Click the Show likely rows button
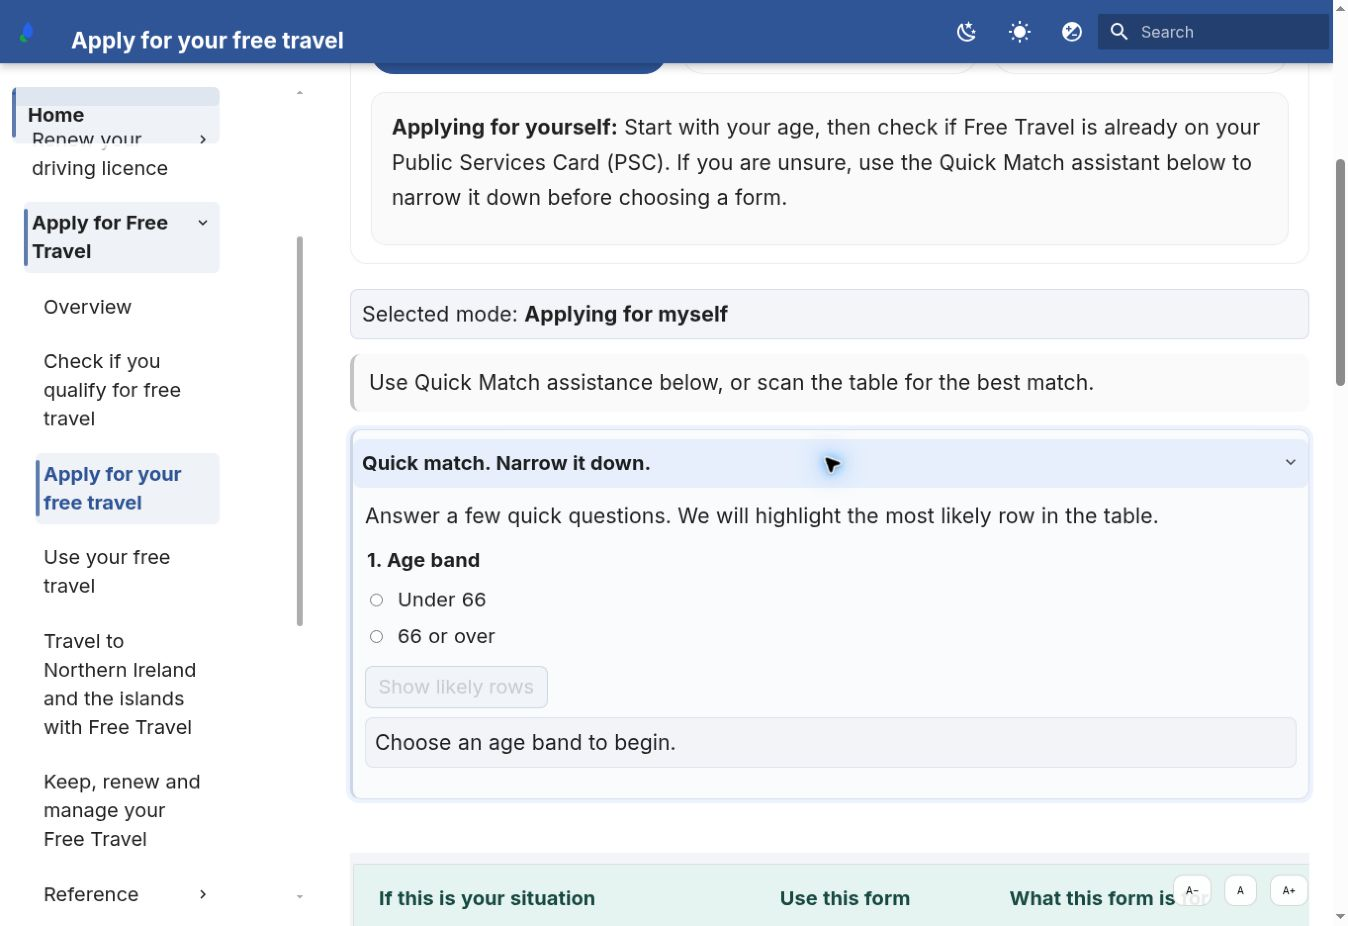The image size is (1348, 926). pos(456,687)
